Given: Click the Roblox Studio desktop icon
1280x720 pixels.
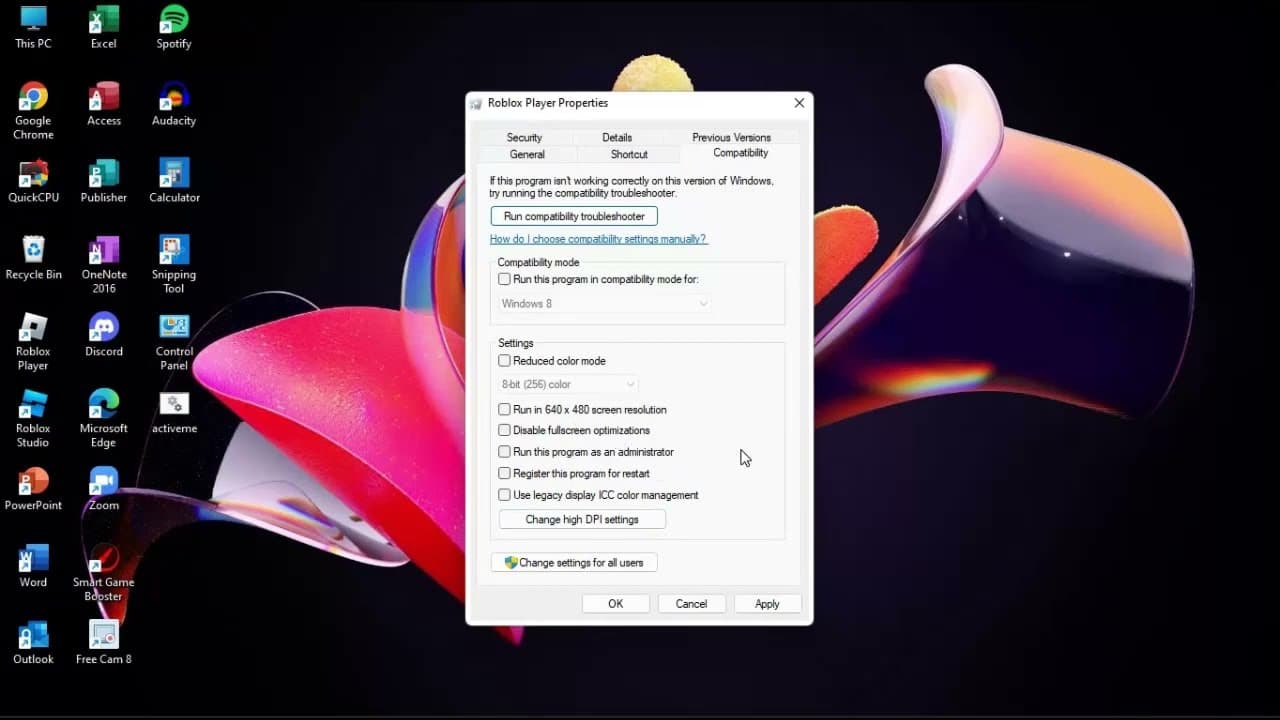Looking at the screenshot, I should click(x=33, y=419).
